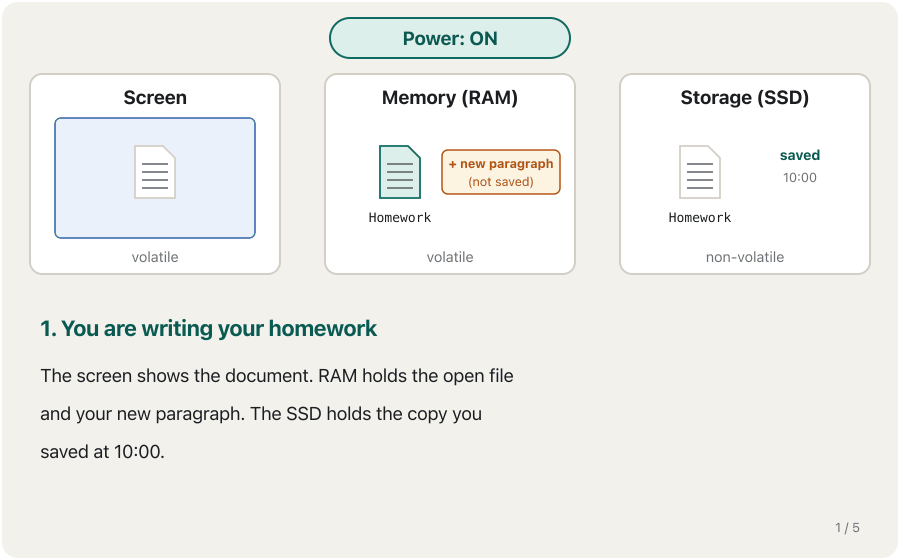Click the 'Homework' label in Memory (RAM)
900x560 pixels.
point(399,217)
